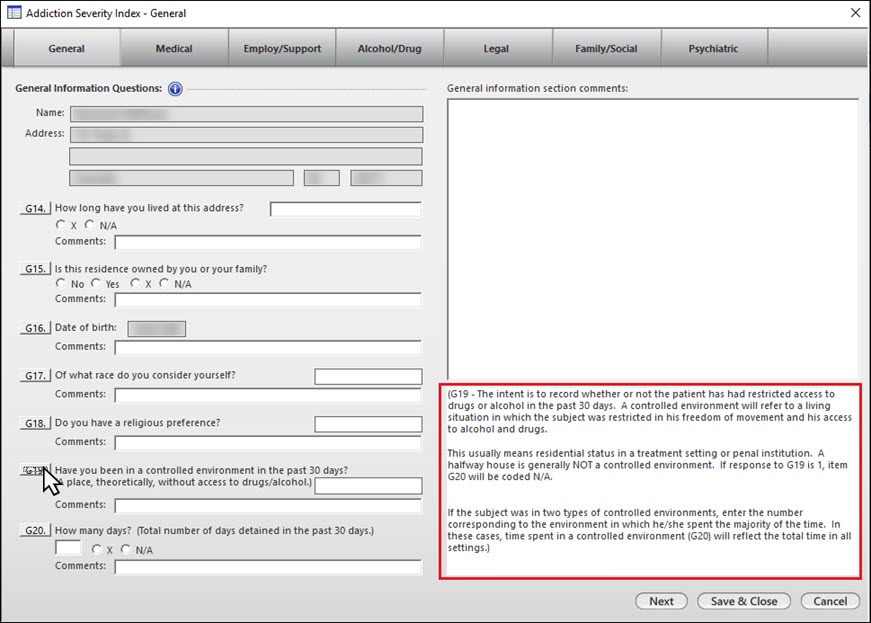Click the Next button
The image size is (871, 623).
click(661, 601)
